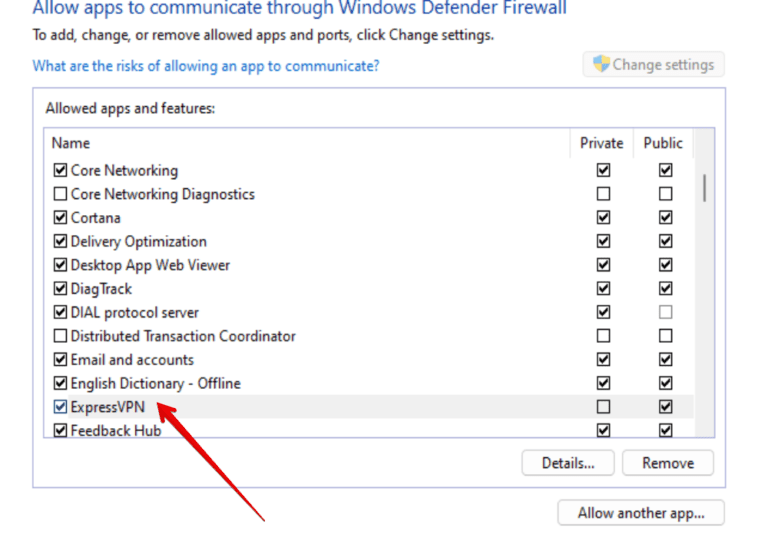Screen dimensions: 768x538
Task: Uncheck the Cortana app checkbox
Action: [x=60, y=218]
